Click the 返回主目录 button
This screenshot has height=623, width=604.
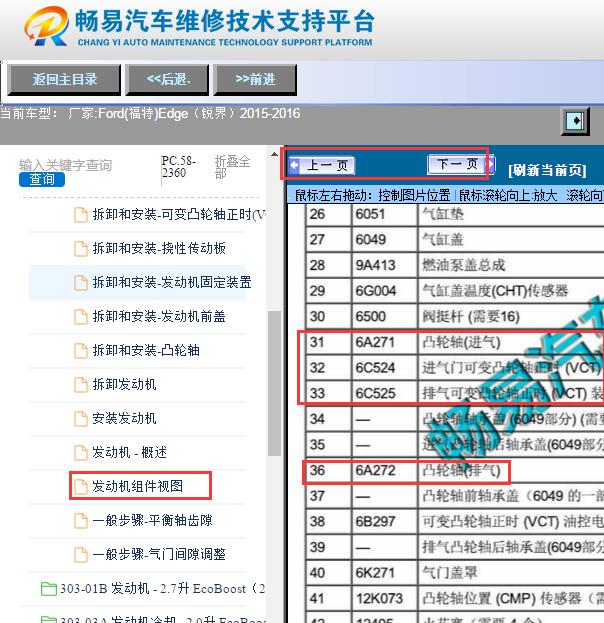(64, 79)
